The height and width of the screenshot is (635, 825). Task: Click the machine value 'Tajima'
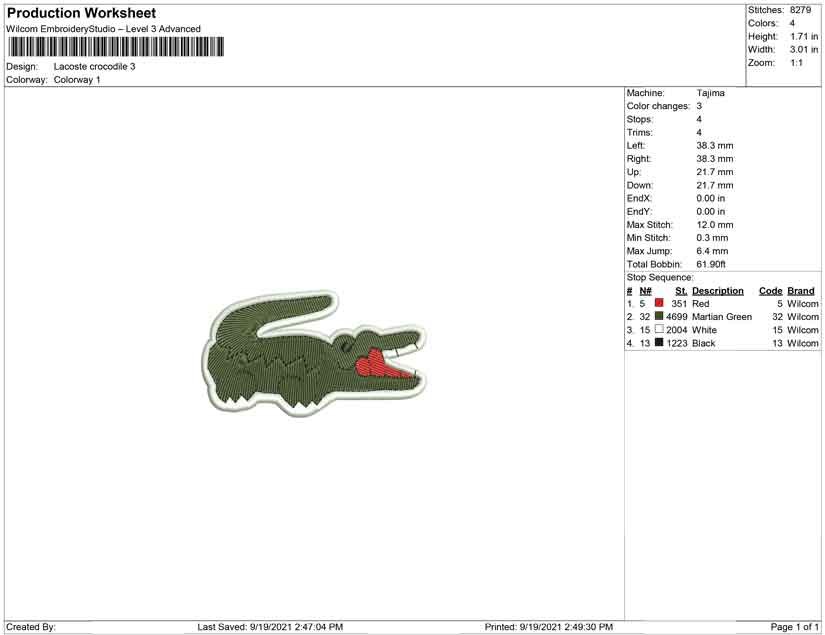click(x=711, y=93)
